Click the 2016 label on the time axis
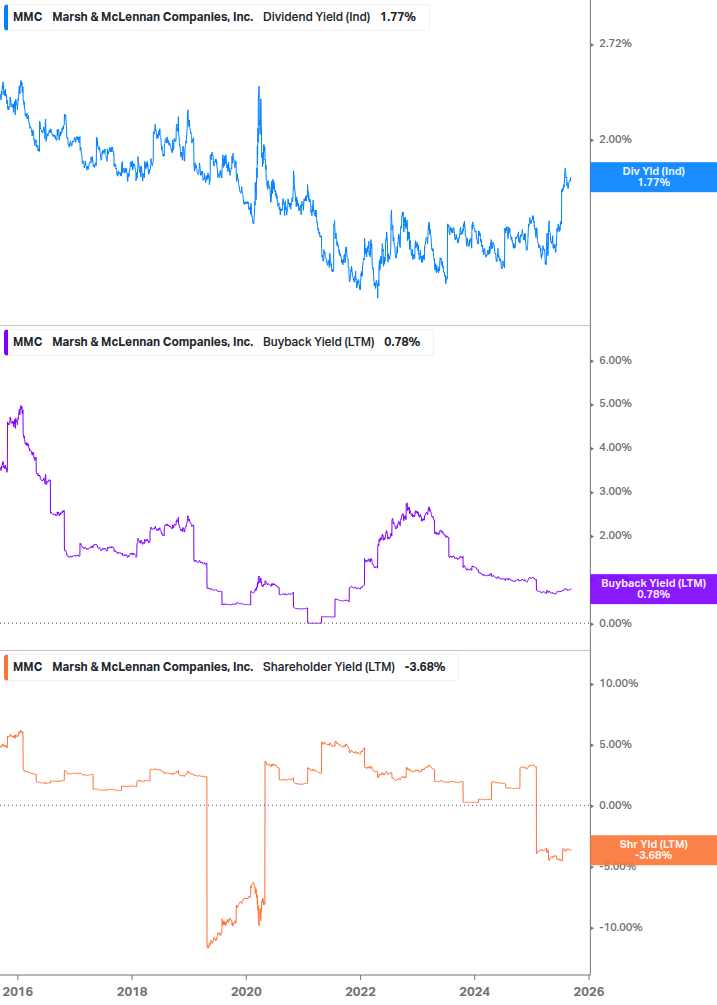The width and height of the screenshot is (717, 1005). [18, 992]
